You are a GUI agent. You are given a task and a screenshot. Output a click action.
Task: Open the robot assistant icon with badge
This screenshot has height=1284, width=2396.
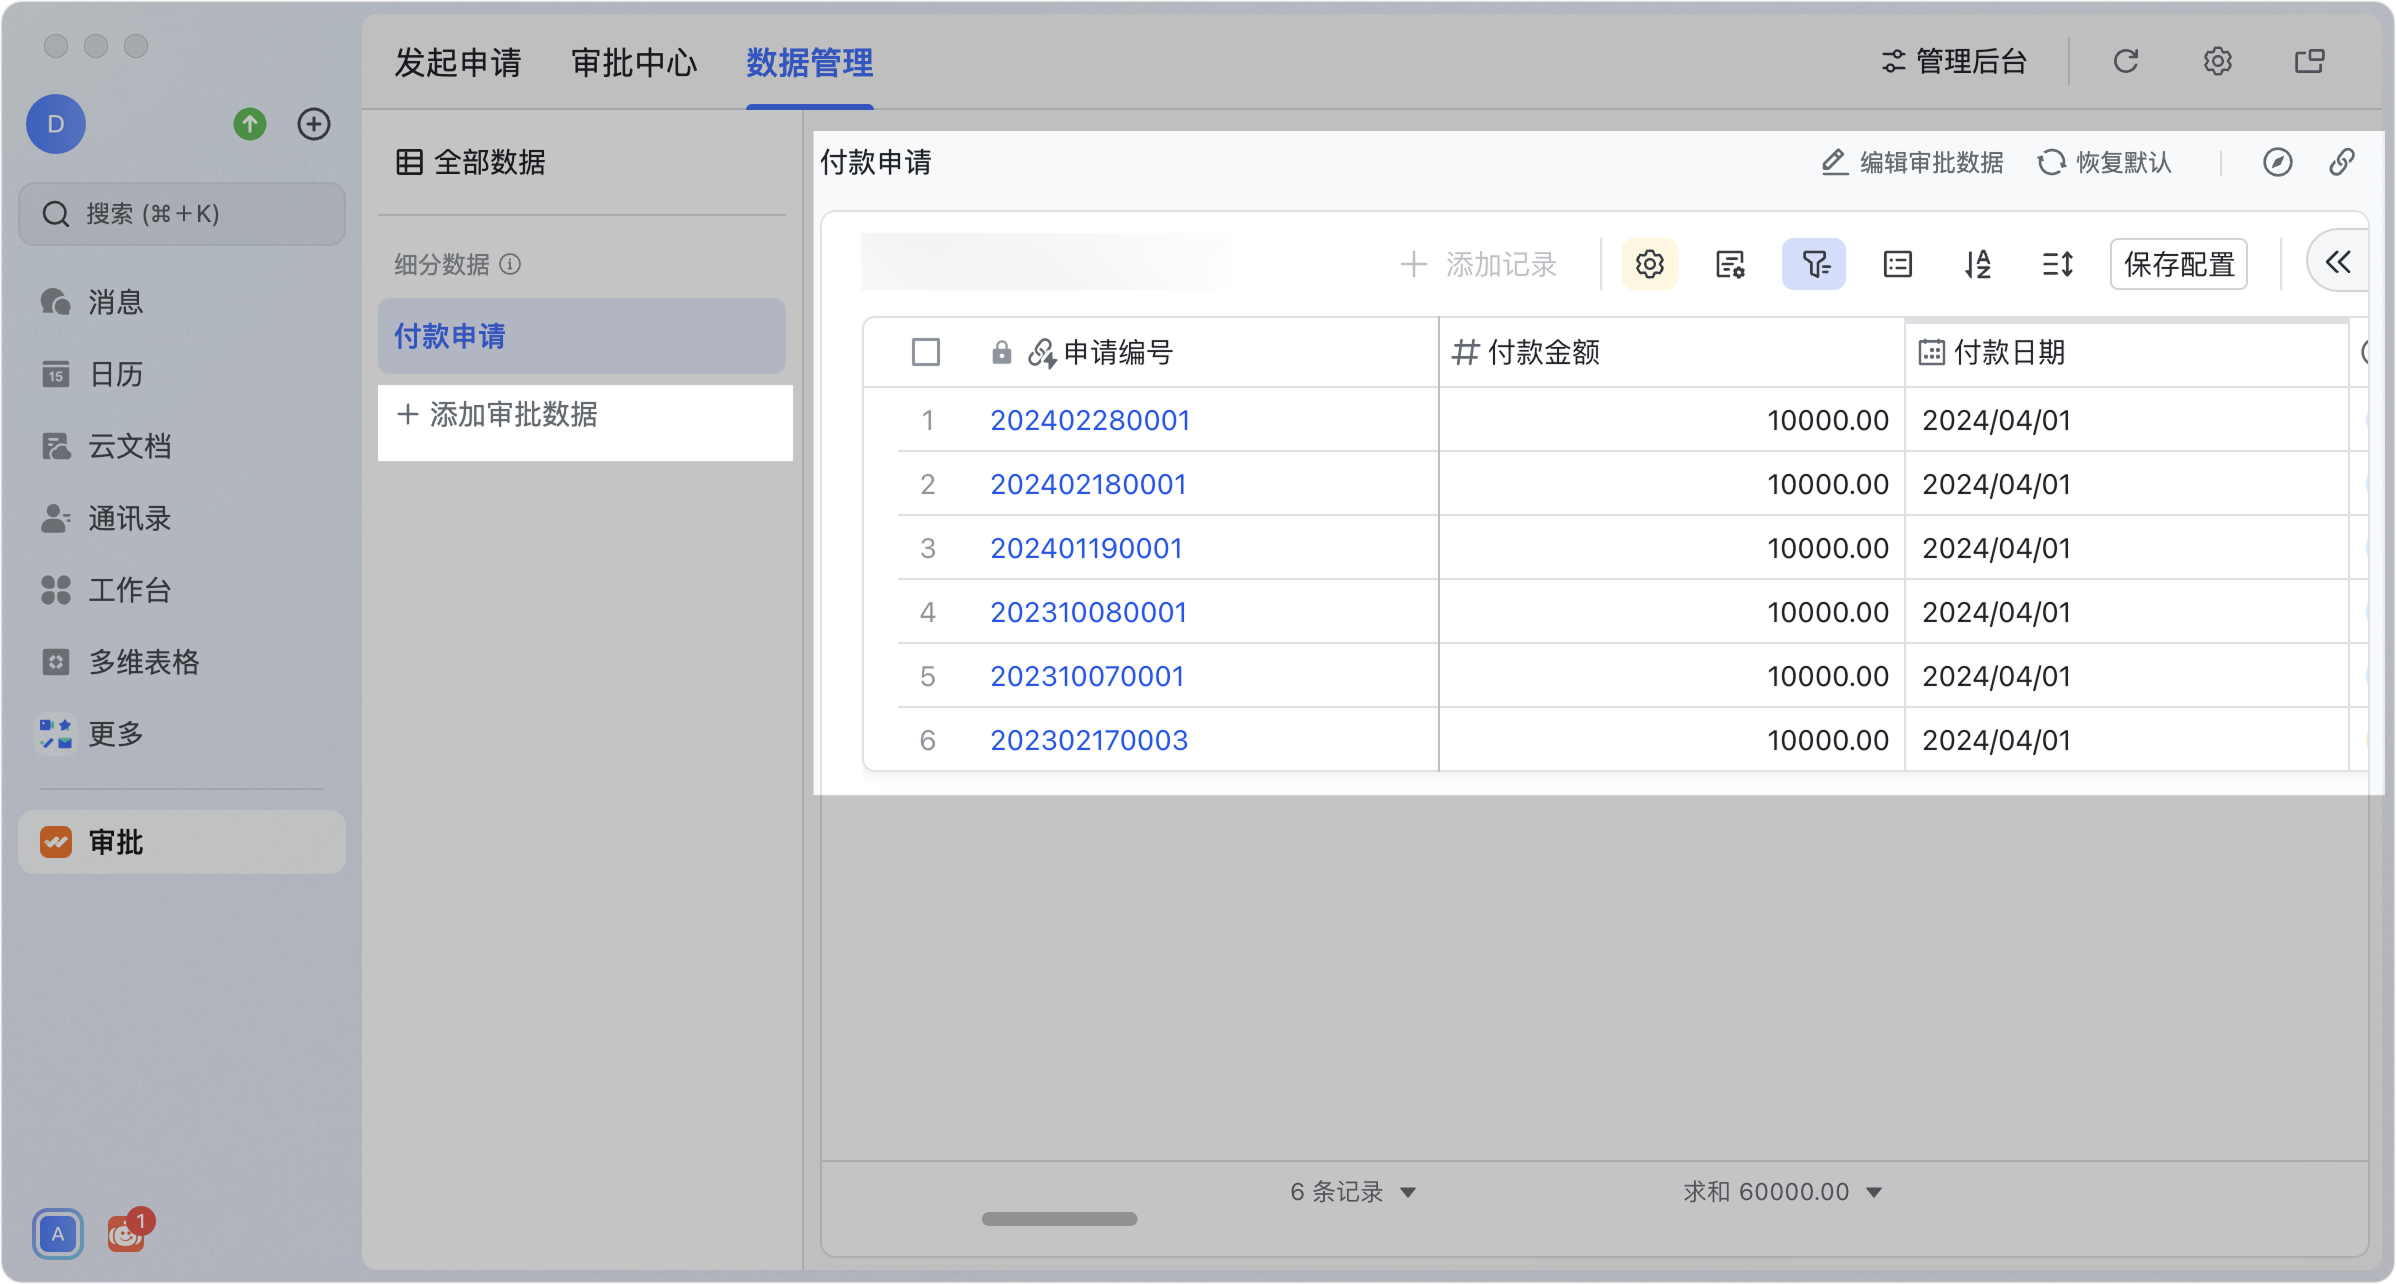[127, 1234]
